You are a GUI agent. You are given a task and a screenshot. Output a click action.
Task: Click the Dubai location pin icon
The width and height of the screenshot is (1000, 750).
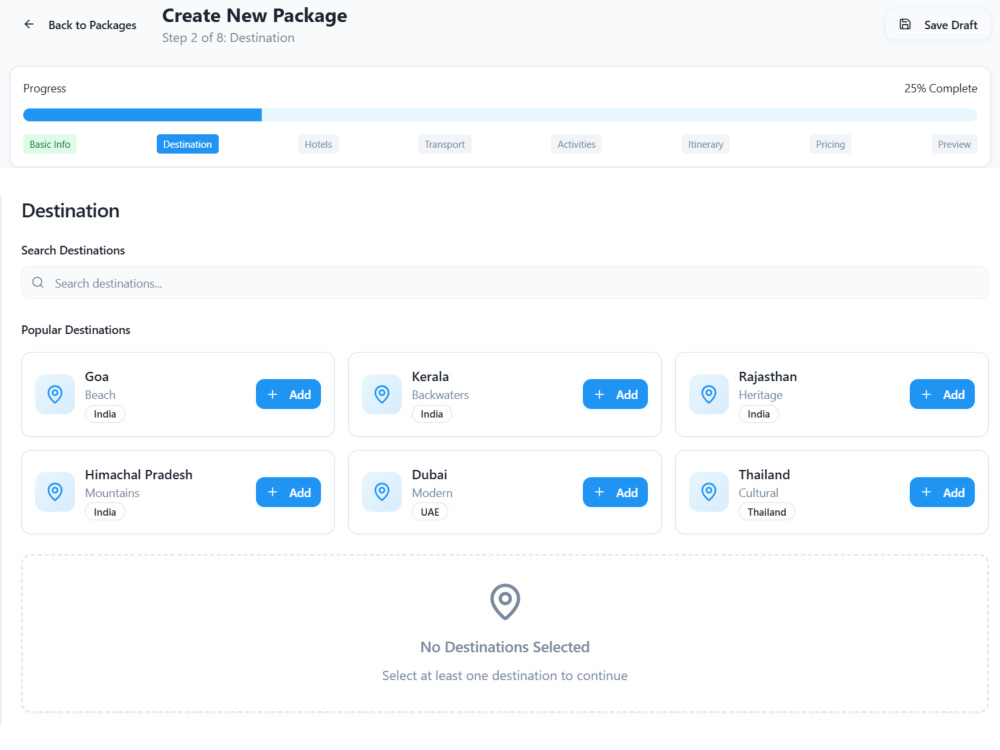pyautogui.click(x=381, y=492)
